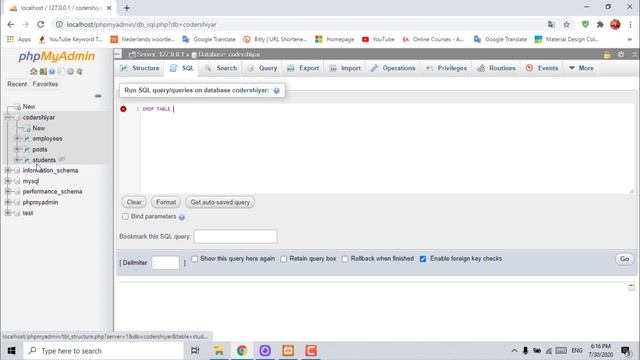Click the Bookmark this SQL query field

tap(236, 236)
